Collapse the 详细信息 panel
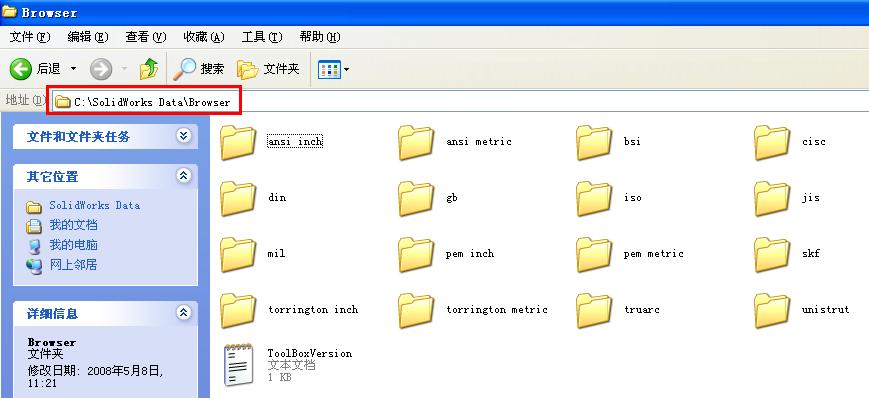Screen dimensions: 869x398 [x=183, y=313]
